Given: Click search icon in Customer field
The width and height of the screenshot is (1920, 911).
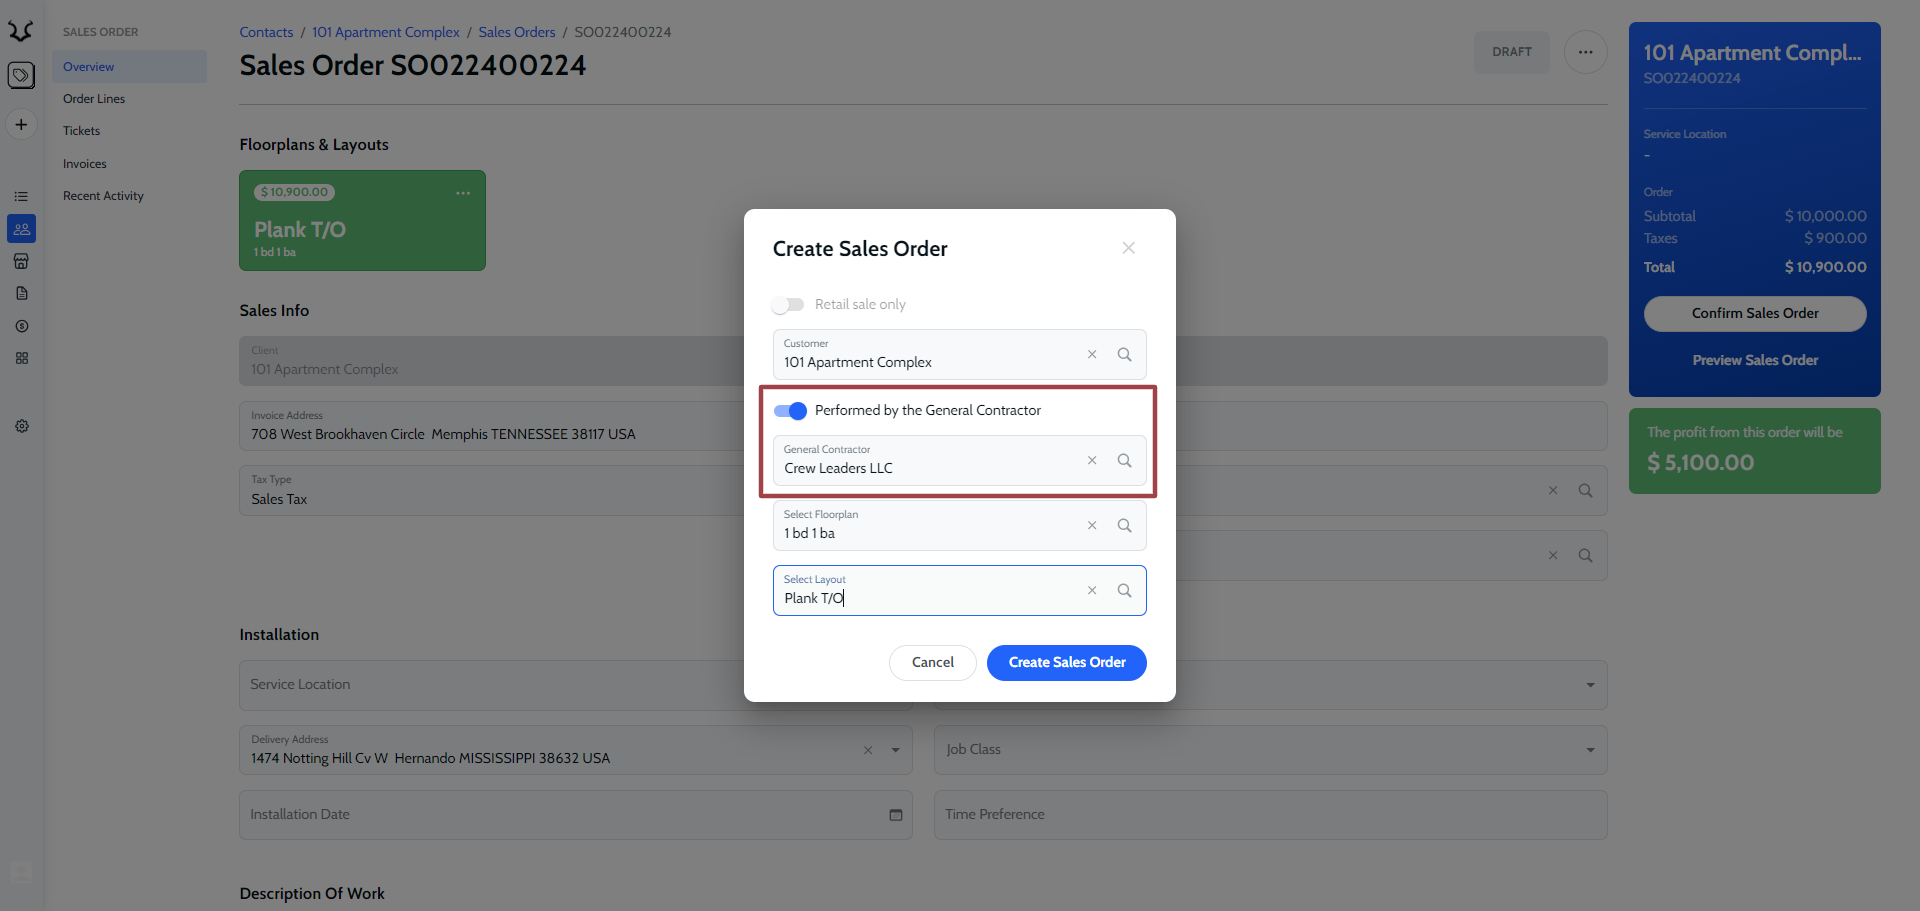Looking at the screenshot, I should coord(1124,355).
